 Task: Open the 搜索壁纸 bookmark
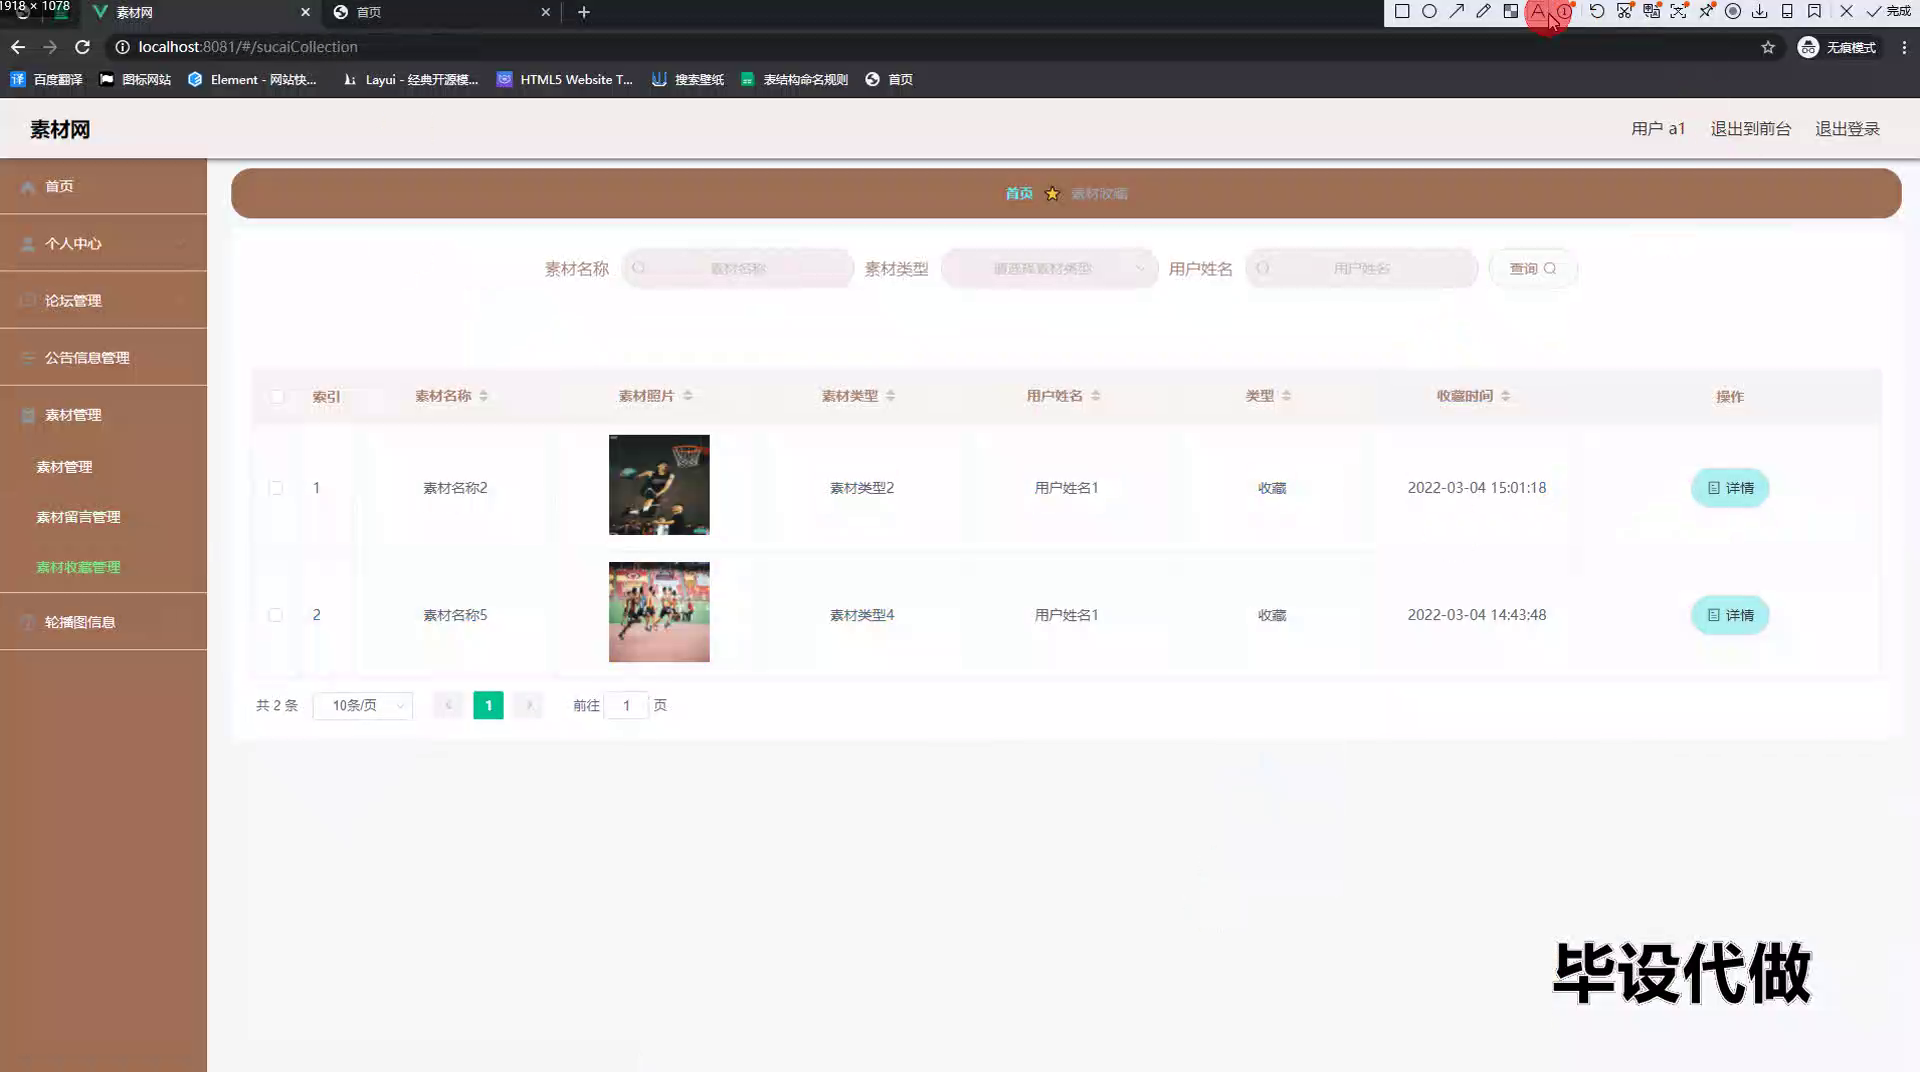688,79
